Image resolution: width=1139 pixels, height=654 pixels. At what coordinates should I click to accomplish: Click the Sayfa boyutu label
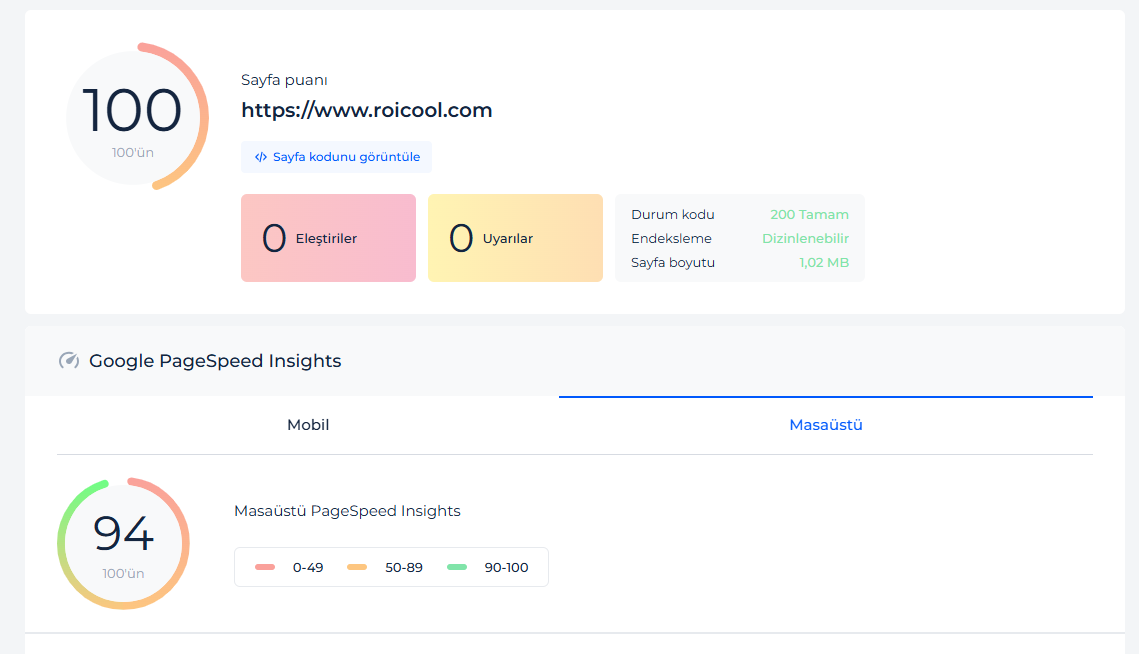673,262
